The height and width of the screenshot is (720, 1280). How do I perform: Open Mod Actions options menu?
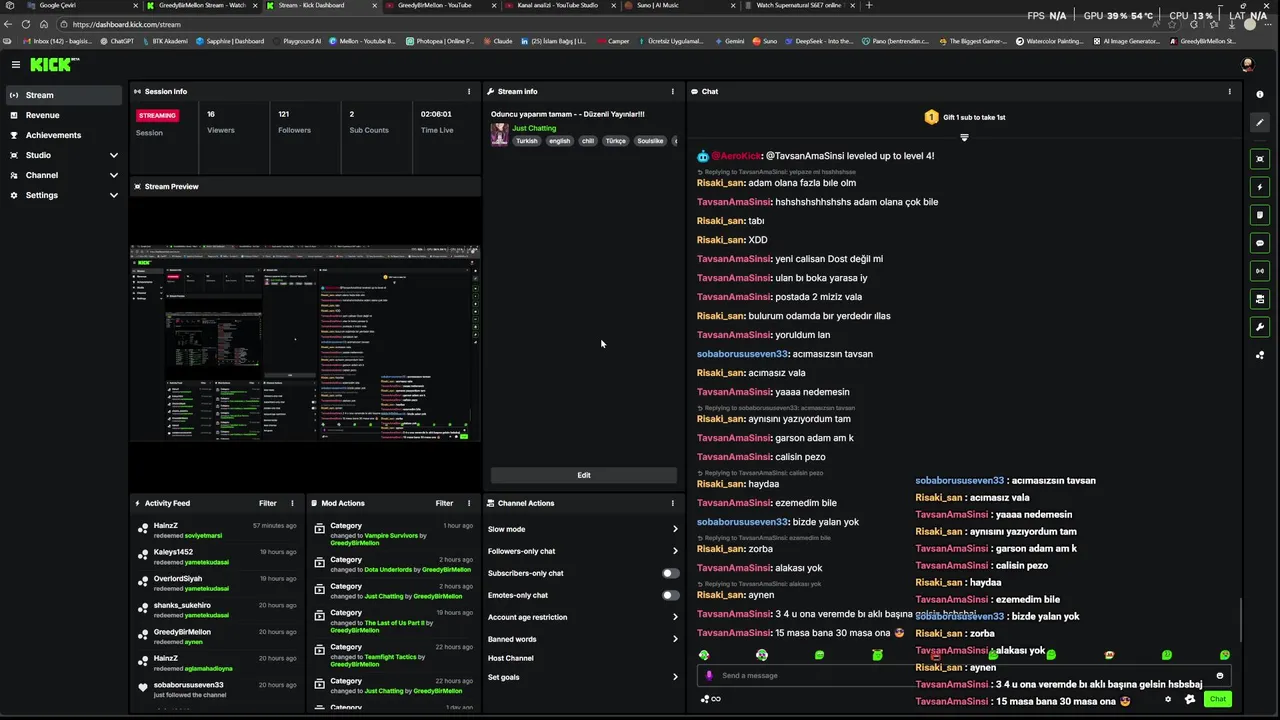(x=469, y=503)
